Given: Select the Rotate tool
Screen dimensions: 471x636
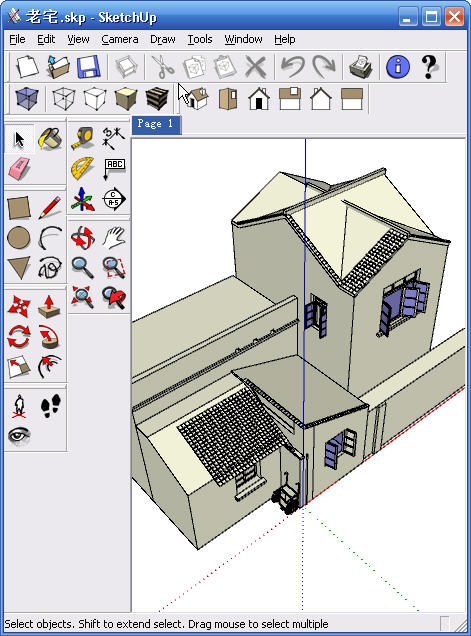Looking at the screenshot, I should coord(19,337).
